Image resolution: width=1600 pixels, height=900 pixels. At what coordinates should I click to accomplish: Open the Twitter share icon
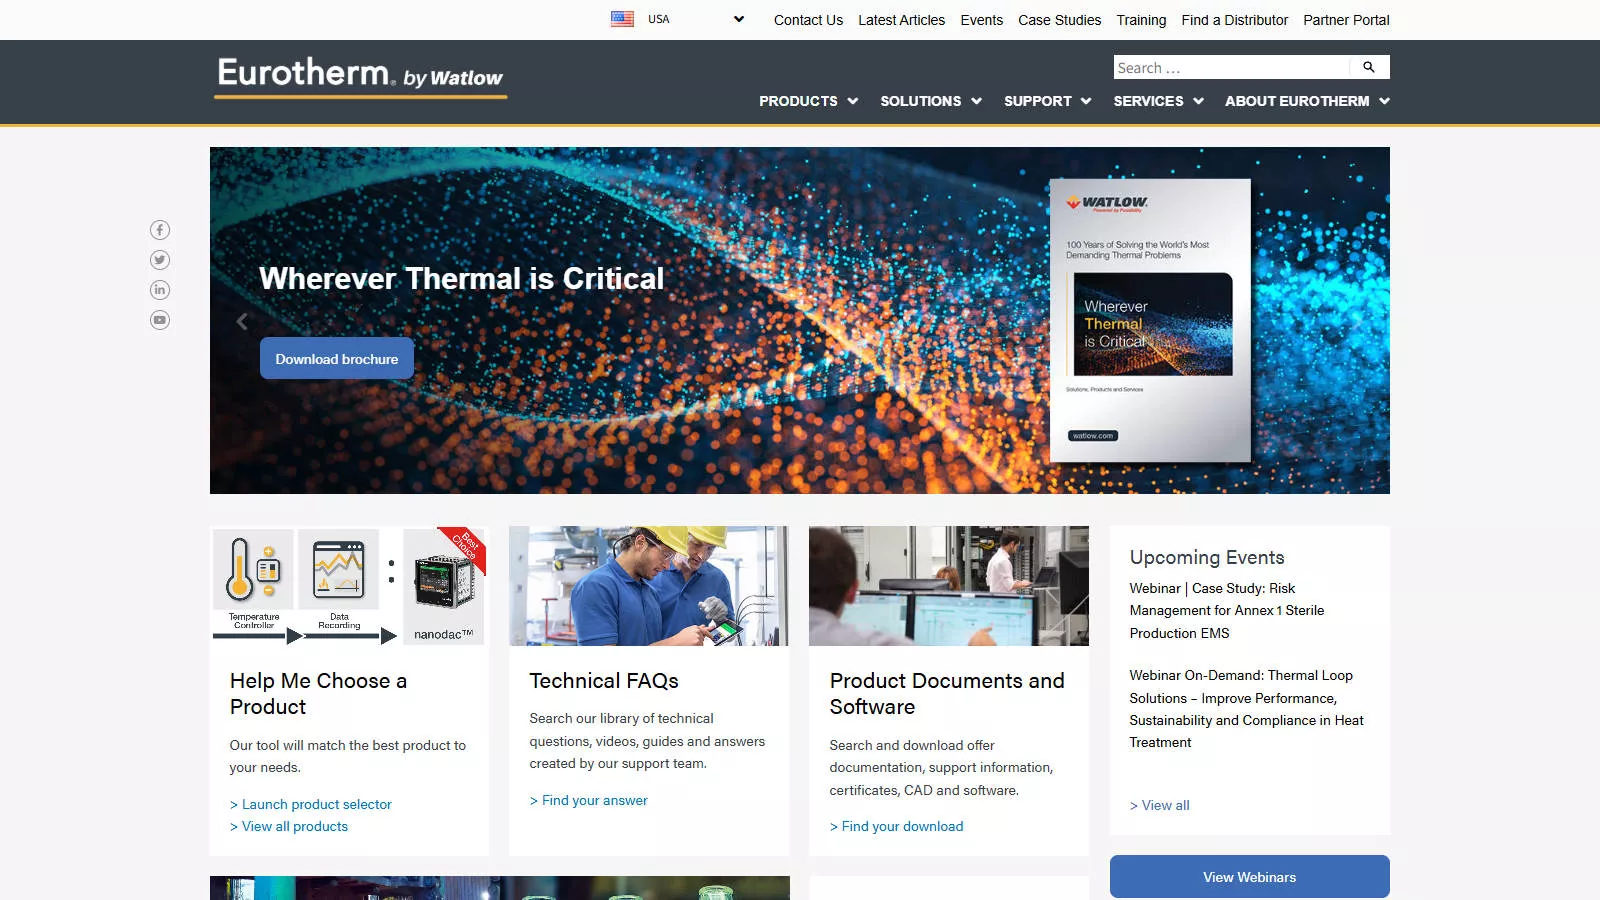click(x=160, y=260)
